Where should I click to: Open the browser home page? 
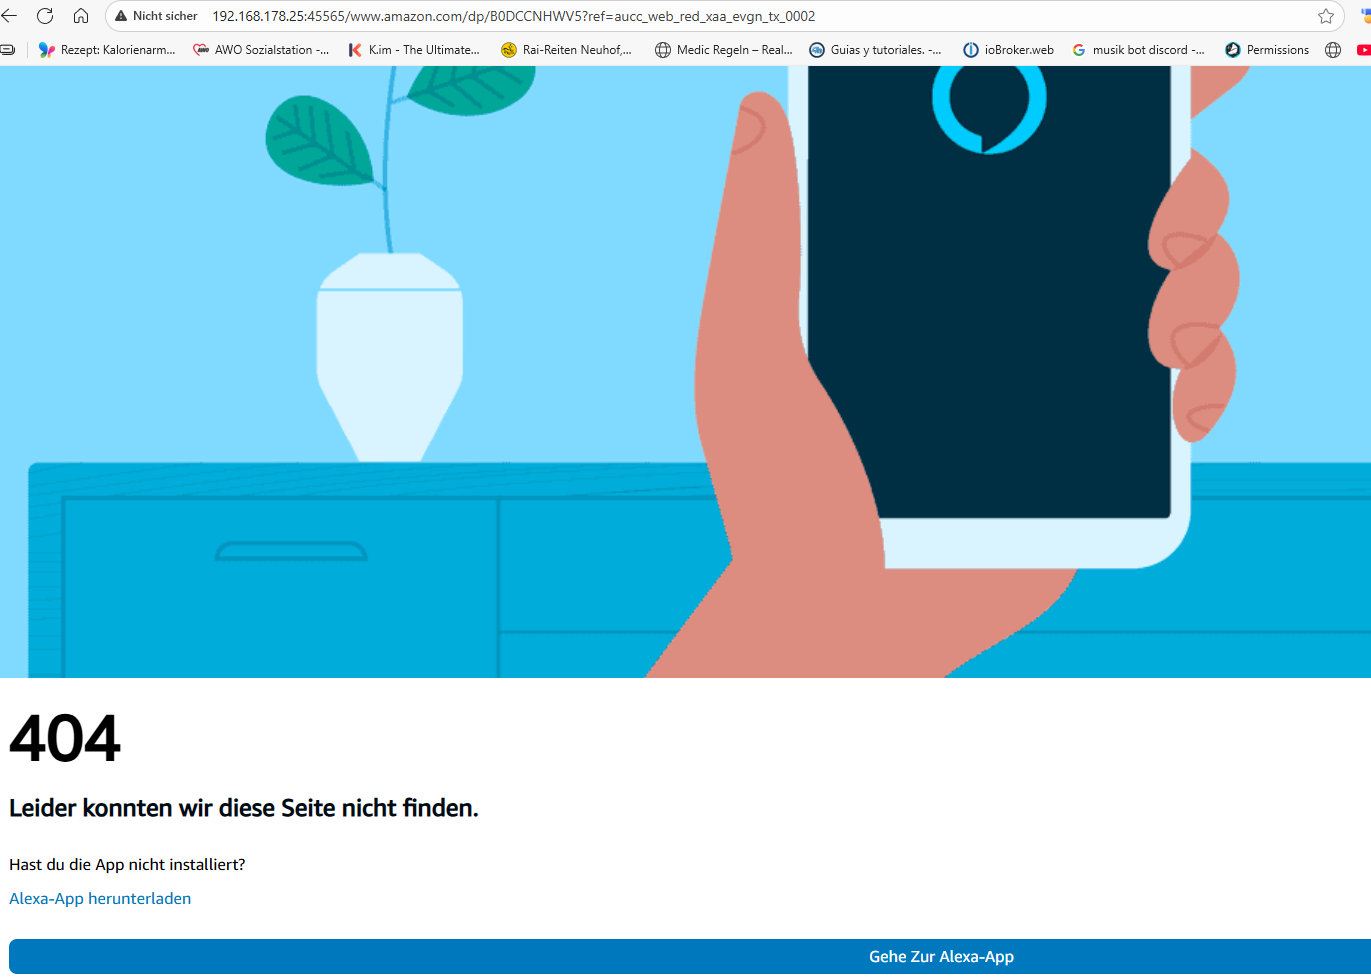pos(81,16)
